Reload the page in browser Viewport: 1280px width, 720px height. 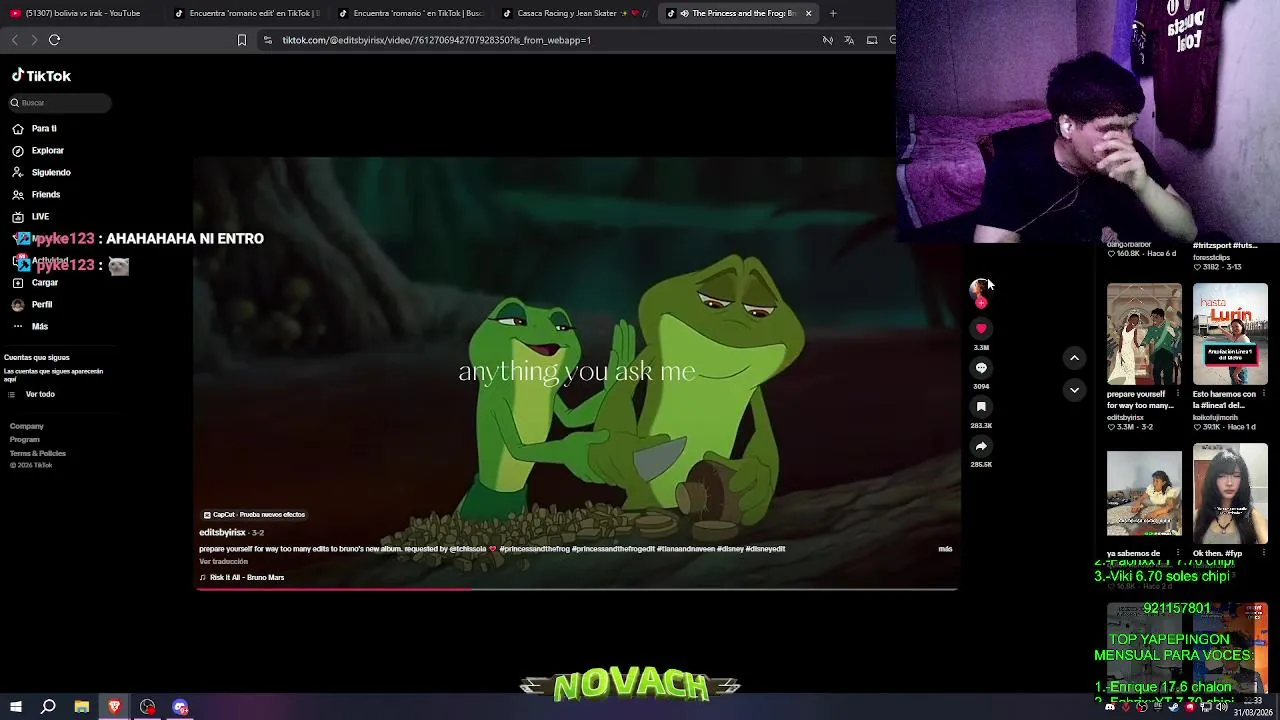tap(55, 40)
